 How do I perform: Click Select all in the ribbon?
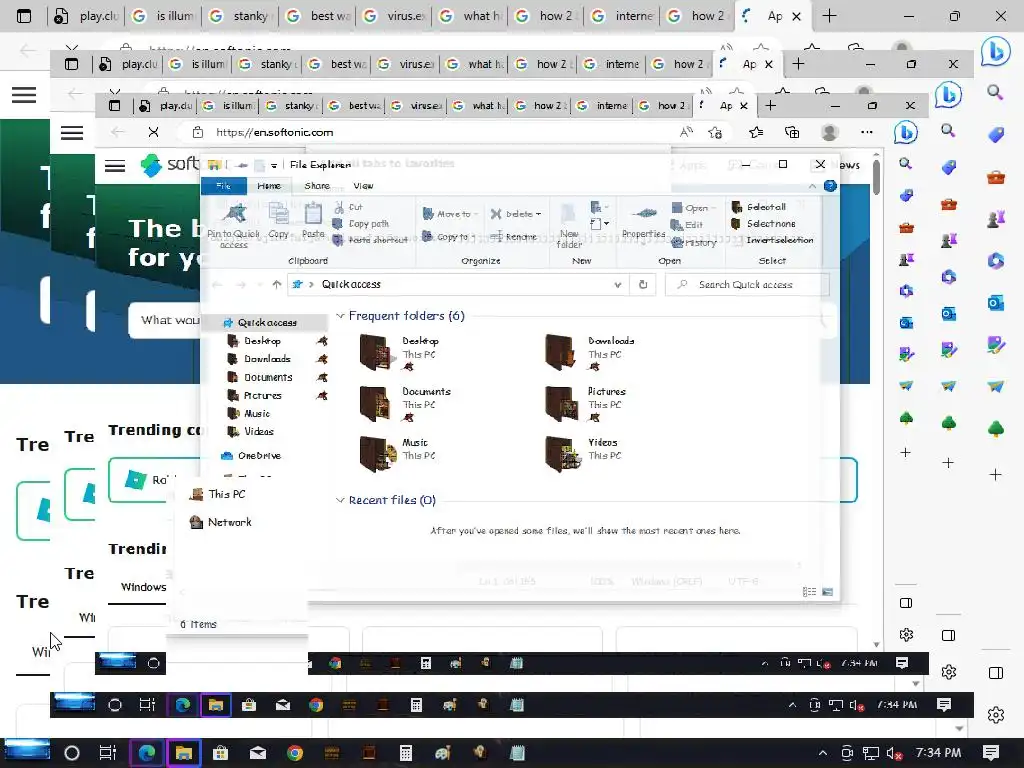(x=759, y=207)
